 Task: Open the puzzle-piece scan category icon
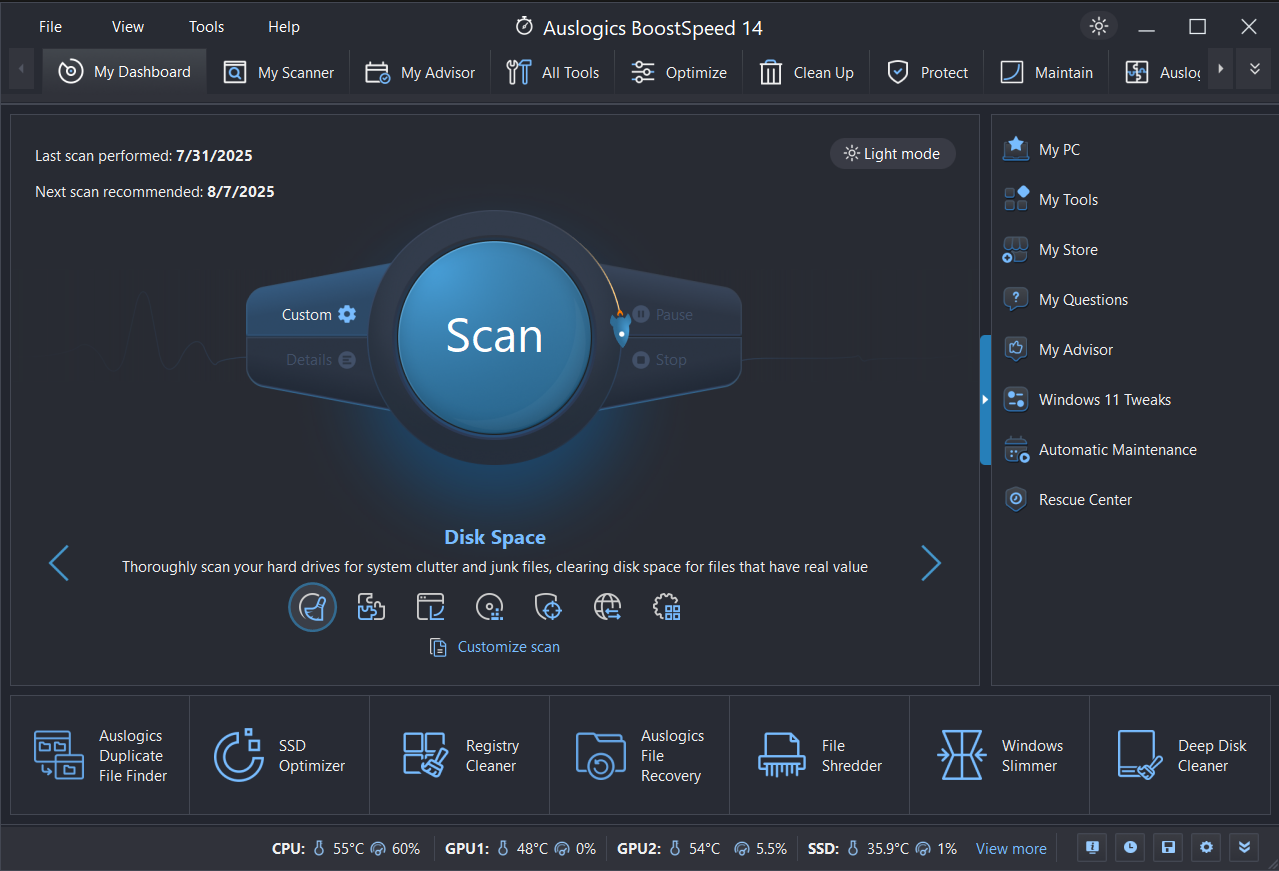tap(371, 607)
